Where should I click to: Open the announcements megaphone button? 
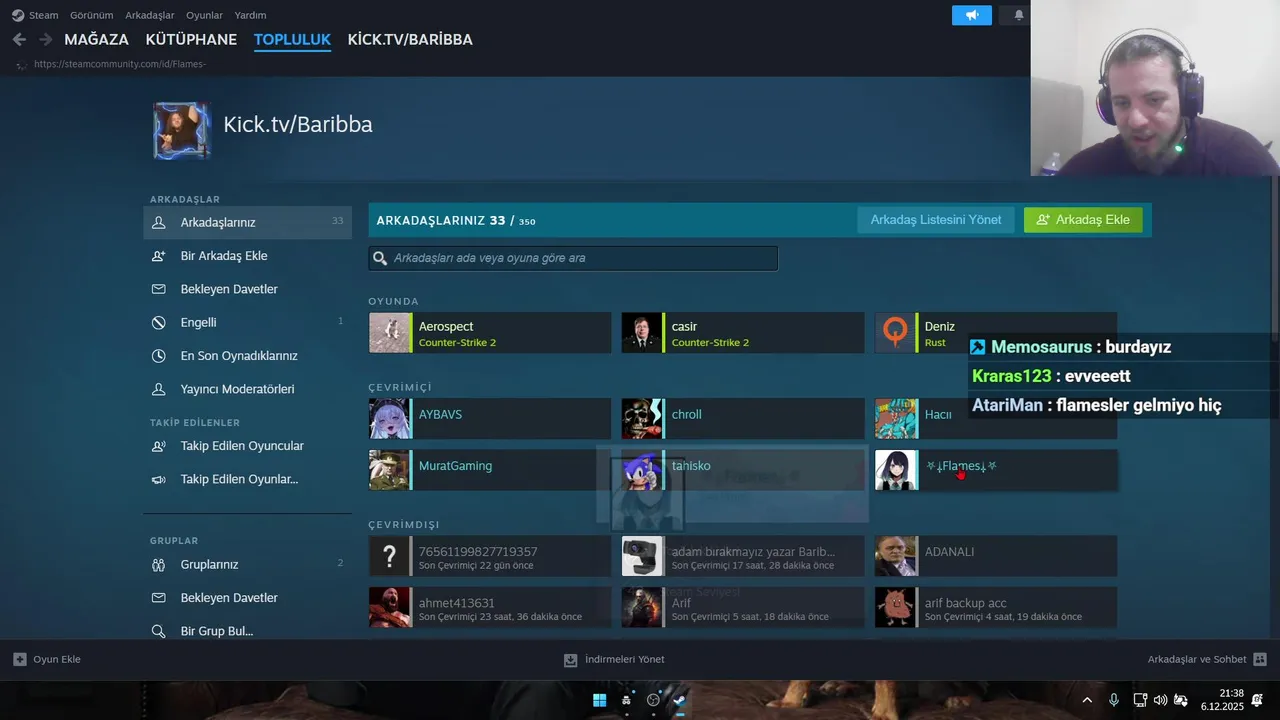tap(971, 15)
